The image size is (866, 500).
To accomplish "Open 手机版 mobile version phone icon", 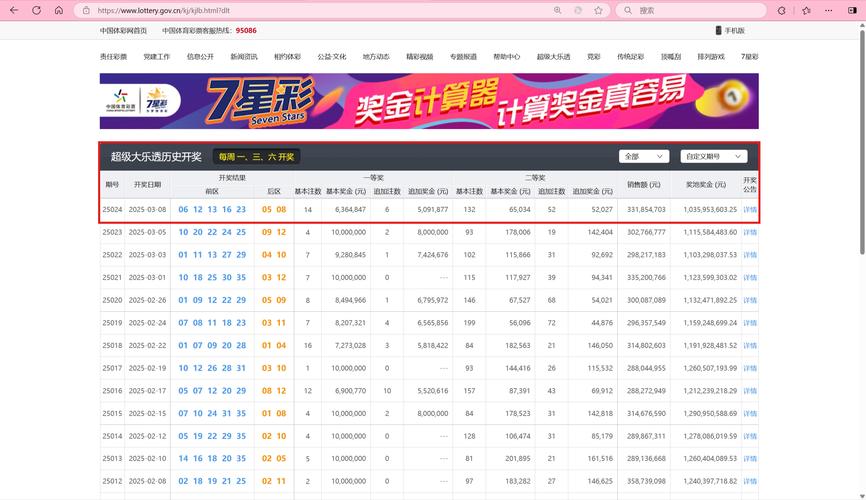I will (x=719, y=30).
